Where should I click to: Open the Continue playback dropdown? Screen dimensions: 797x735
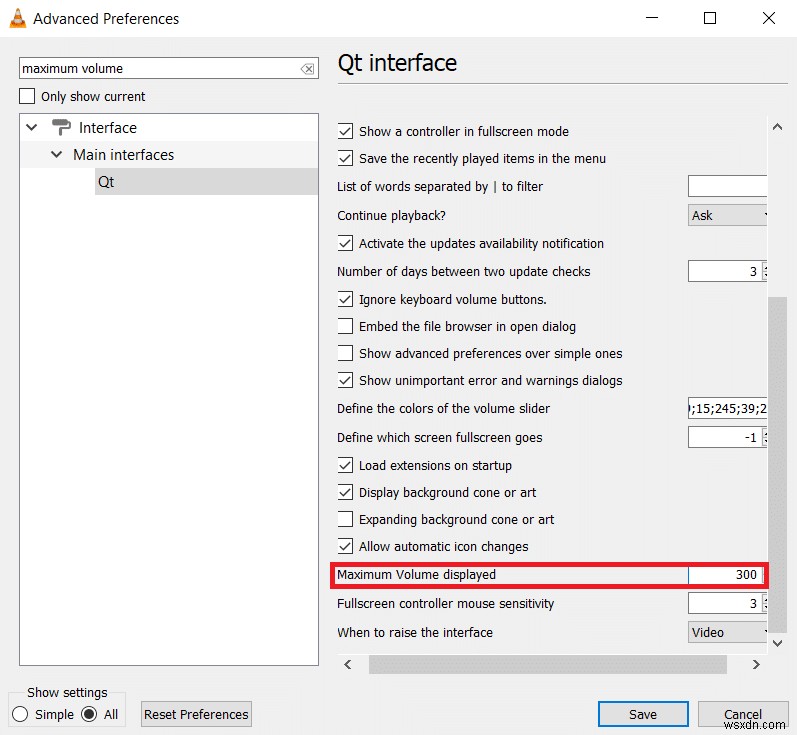point(727,215)
